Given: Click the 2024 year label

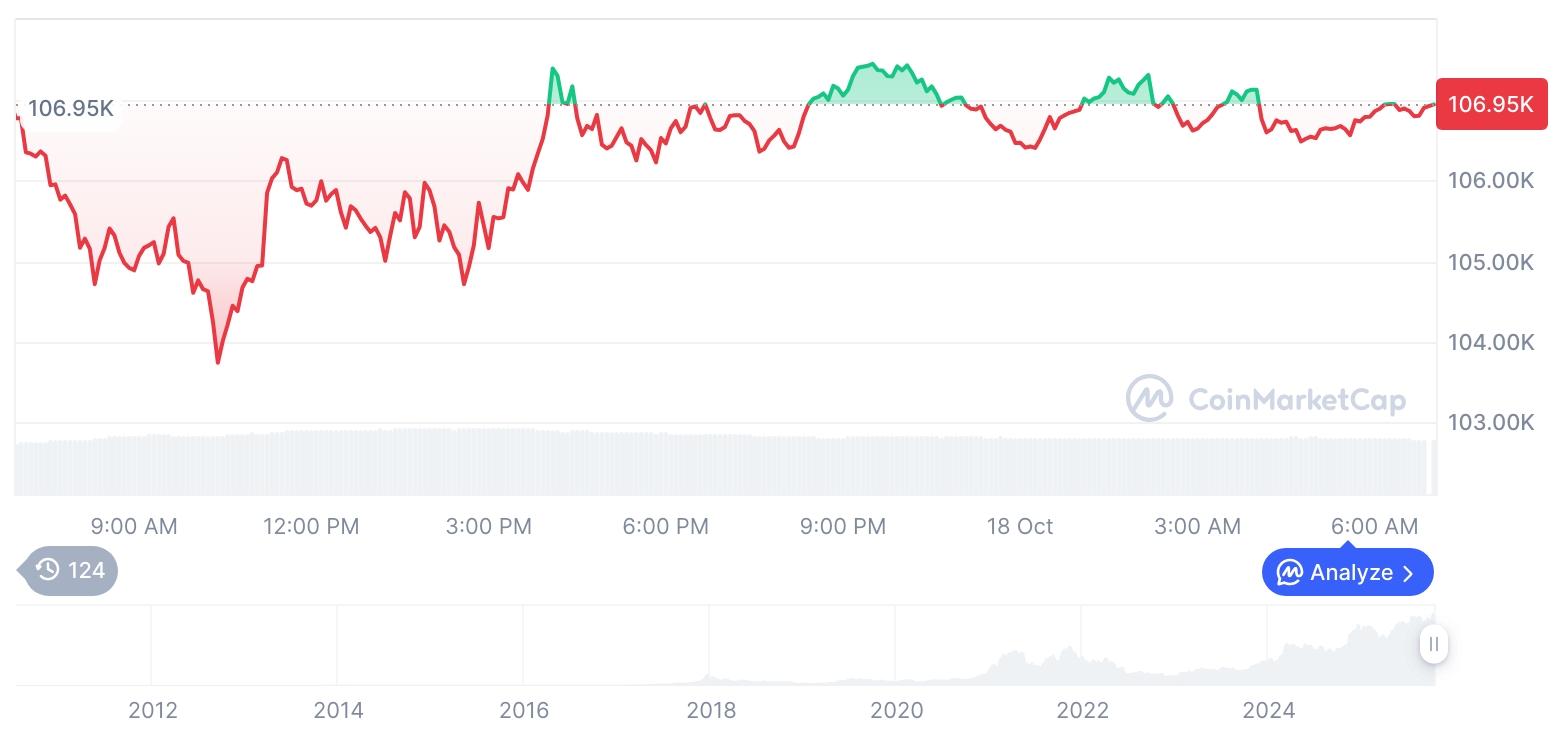Looking at the screenshot, I should (1269, 711).
